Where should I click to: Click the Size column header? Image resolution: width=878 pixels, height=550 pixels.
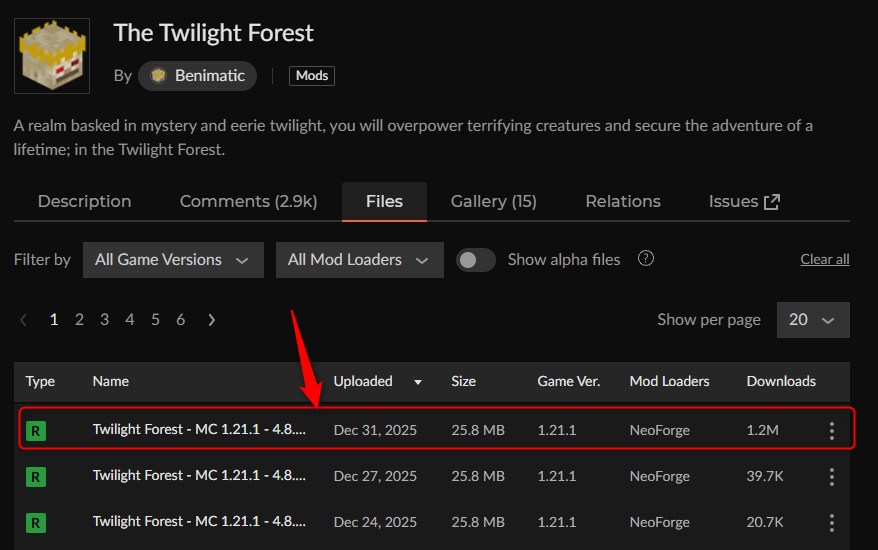click(x=464, y=381)
